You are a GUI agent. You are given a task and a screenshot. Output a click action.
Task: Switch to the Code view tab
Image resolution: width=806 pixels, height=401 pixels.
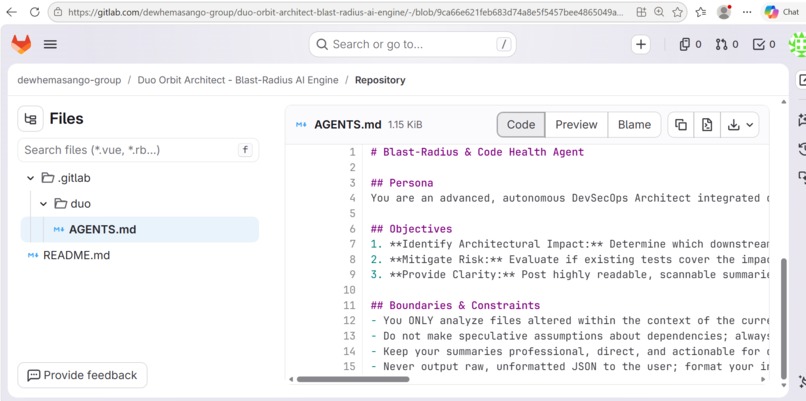(x=521, y=125)
